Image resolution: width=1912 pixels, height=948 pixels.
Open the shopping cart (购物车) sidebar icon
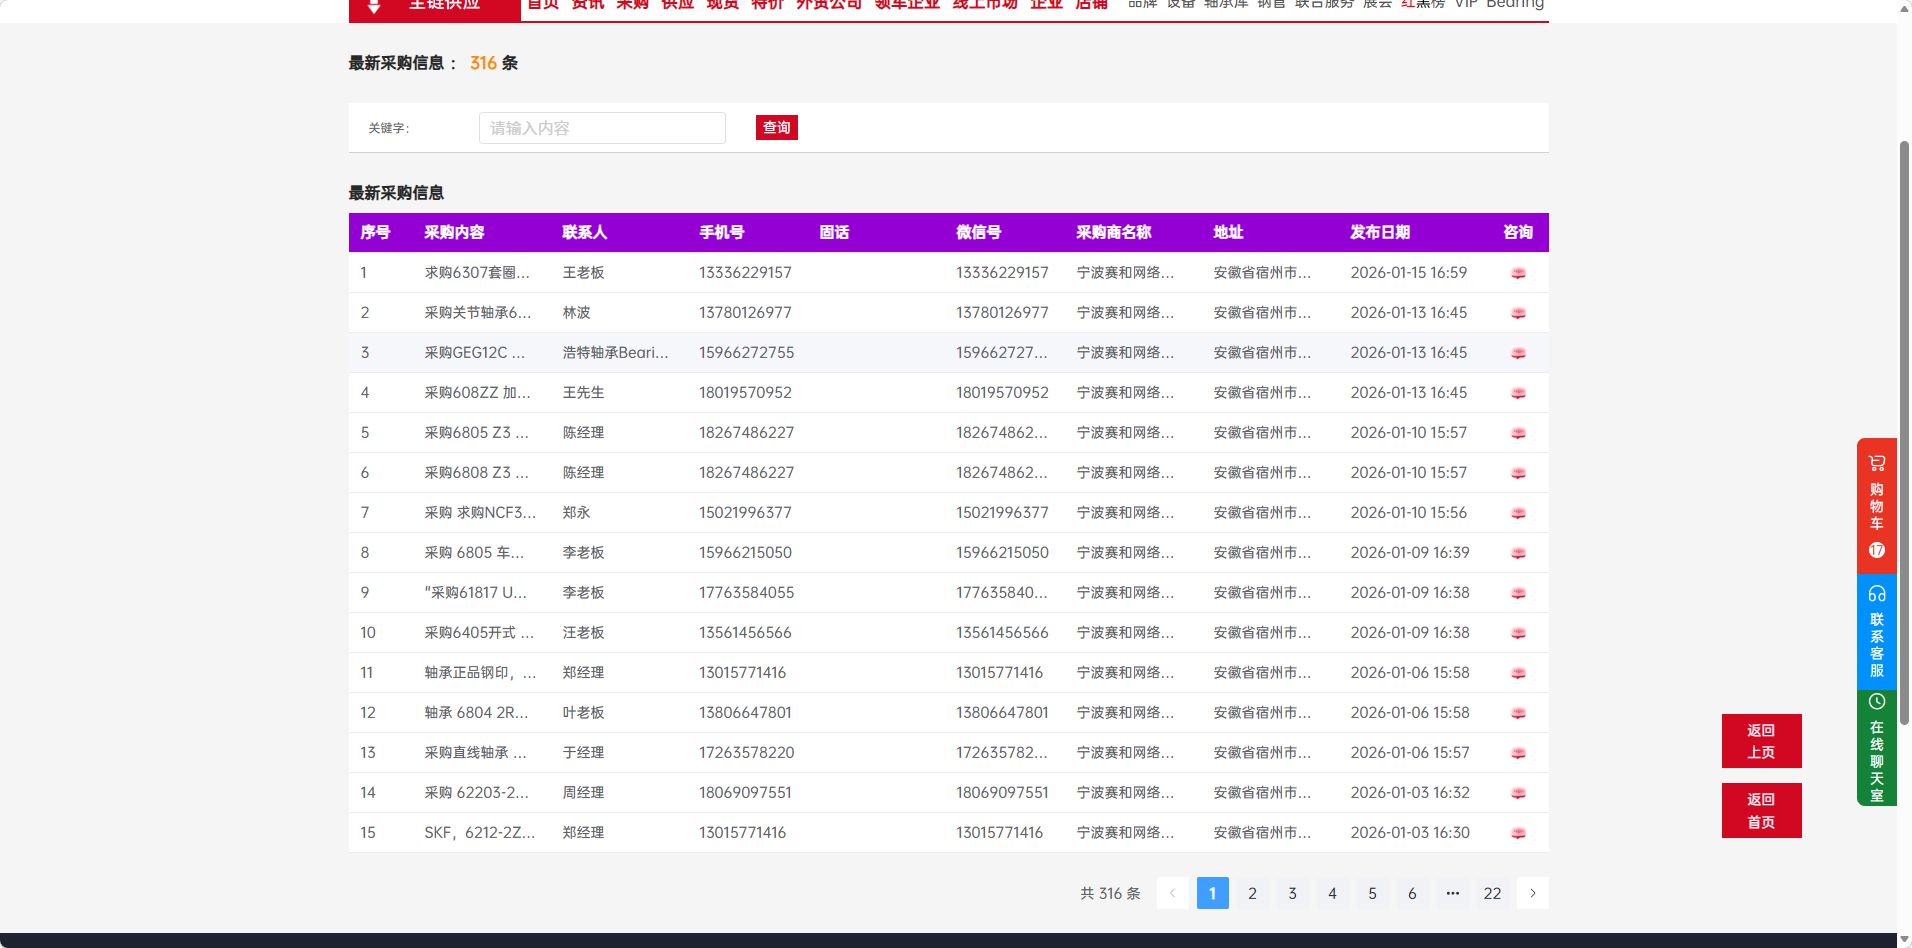(x=1876, y=464)
